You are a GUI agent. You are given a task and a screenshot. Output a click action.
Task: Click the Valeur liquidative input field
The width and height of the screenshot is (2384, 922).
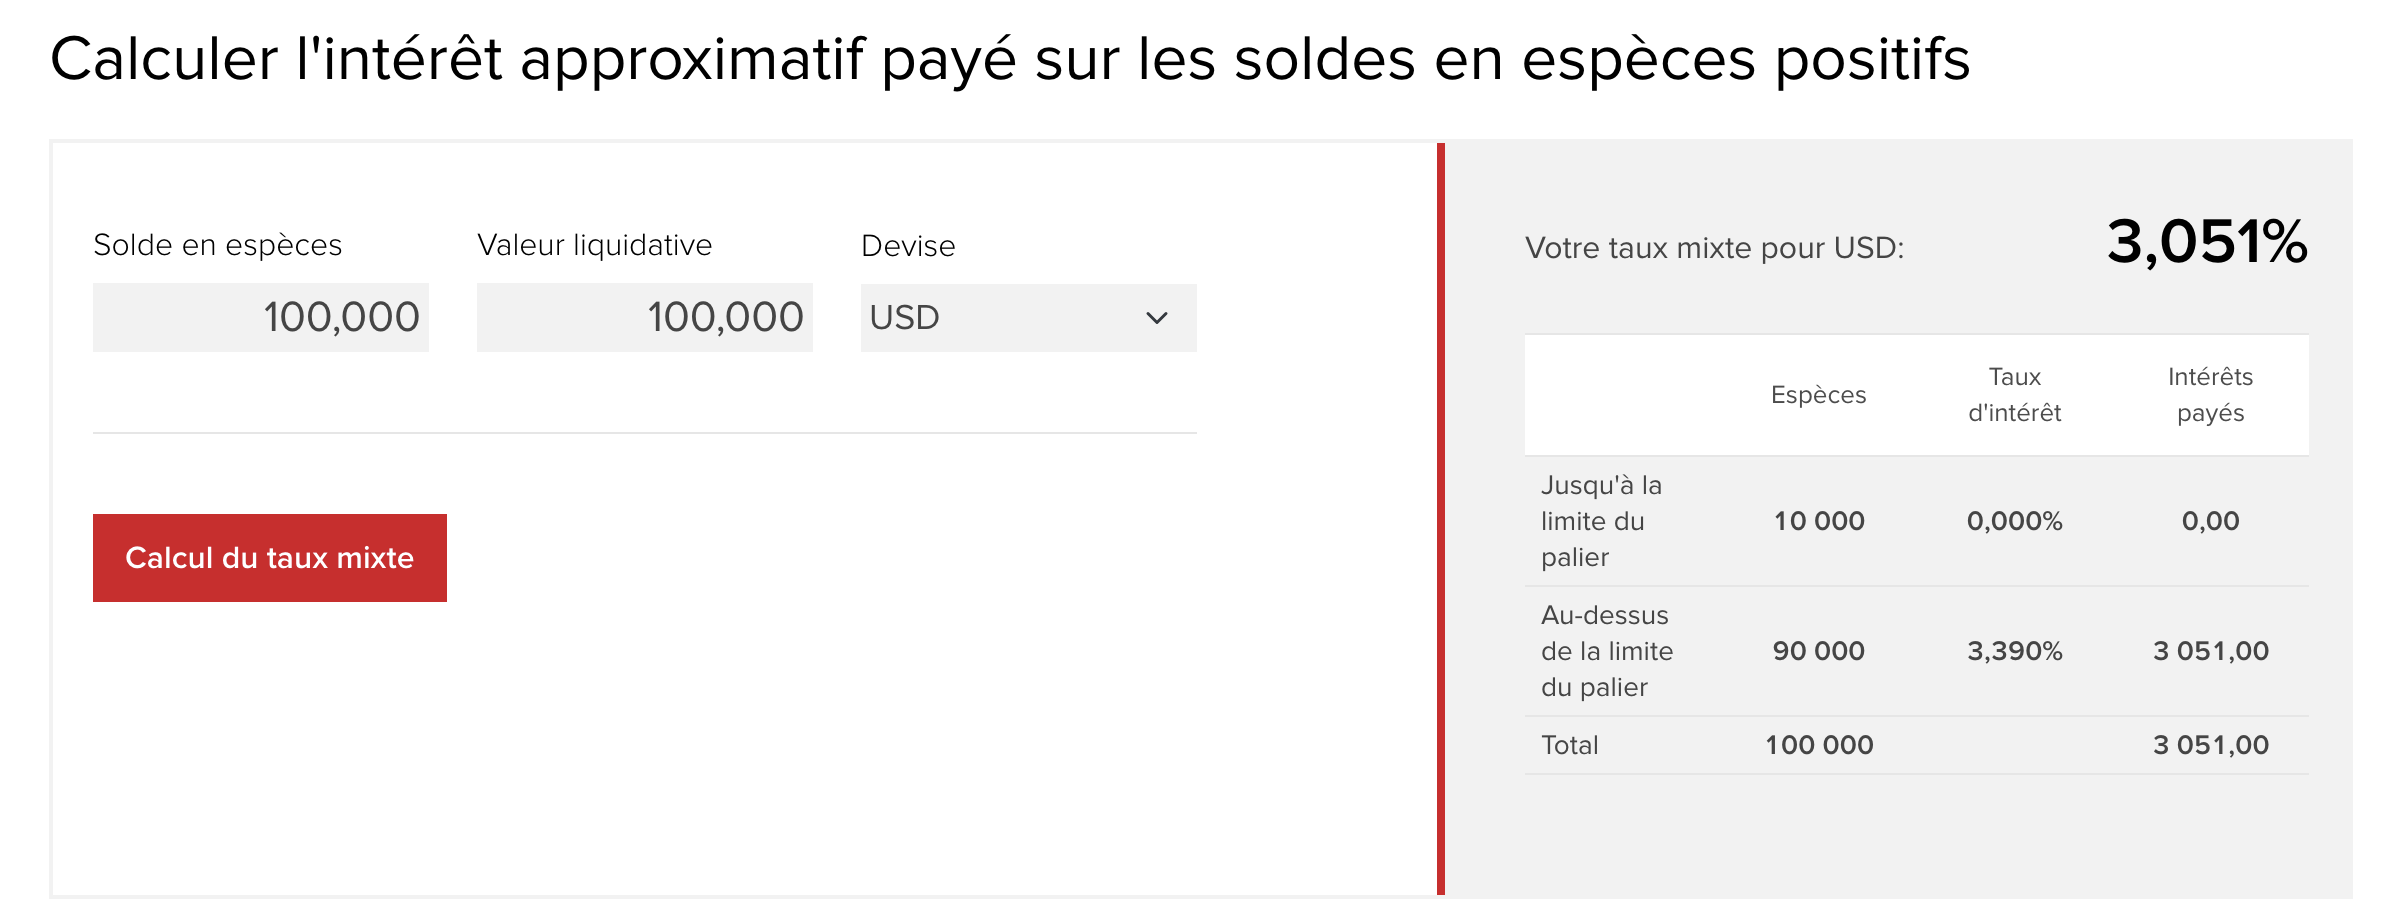point(644,318)
